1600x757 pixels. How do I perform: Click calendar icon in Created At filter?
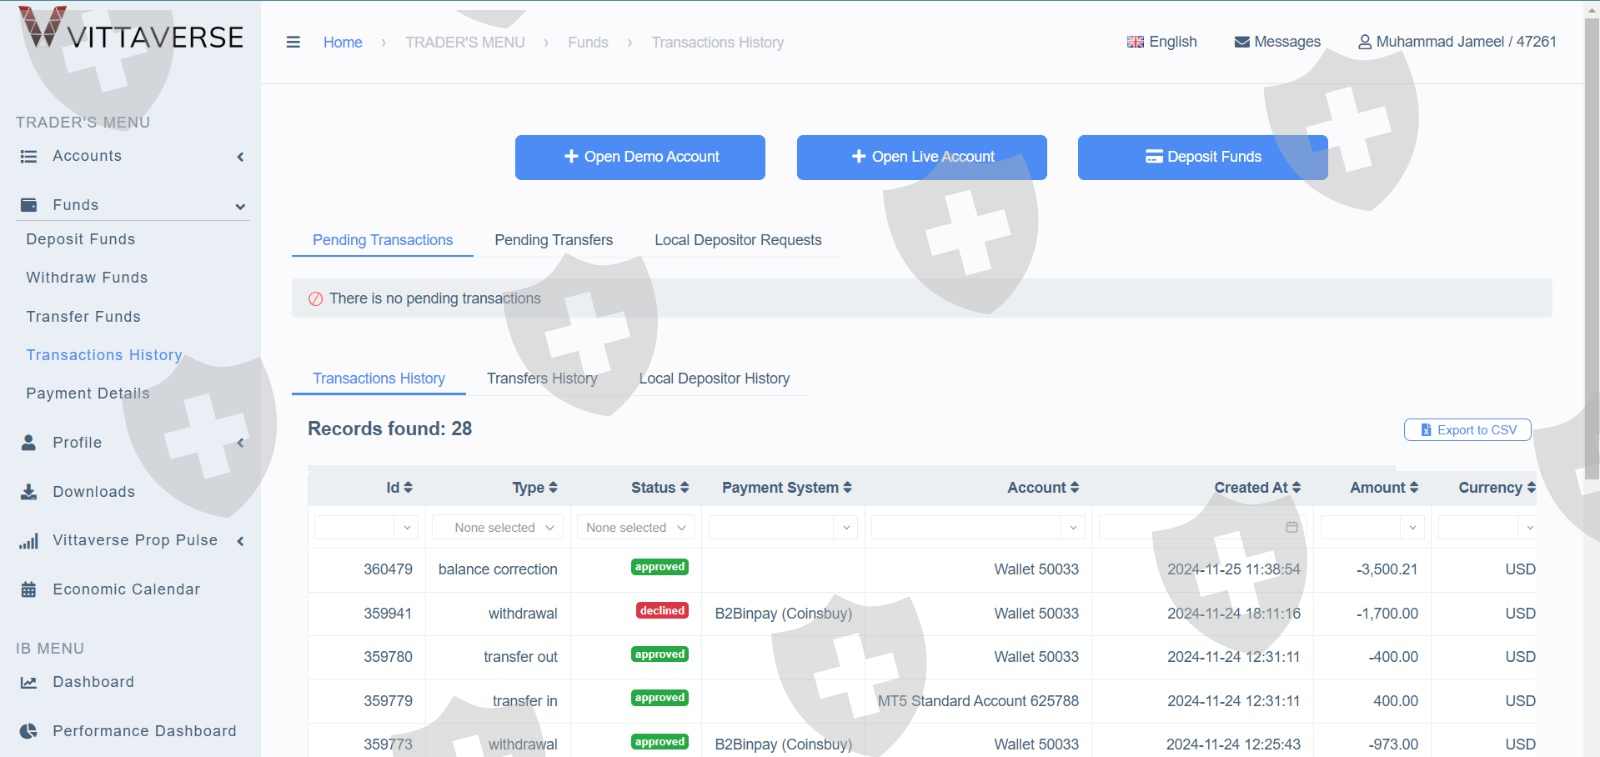pyautogui.click(x=1291, y=527)
